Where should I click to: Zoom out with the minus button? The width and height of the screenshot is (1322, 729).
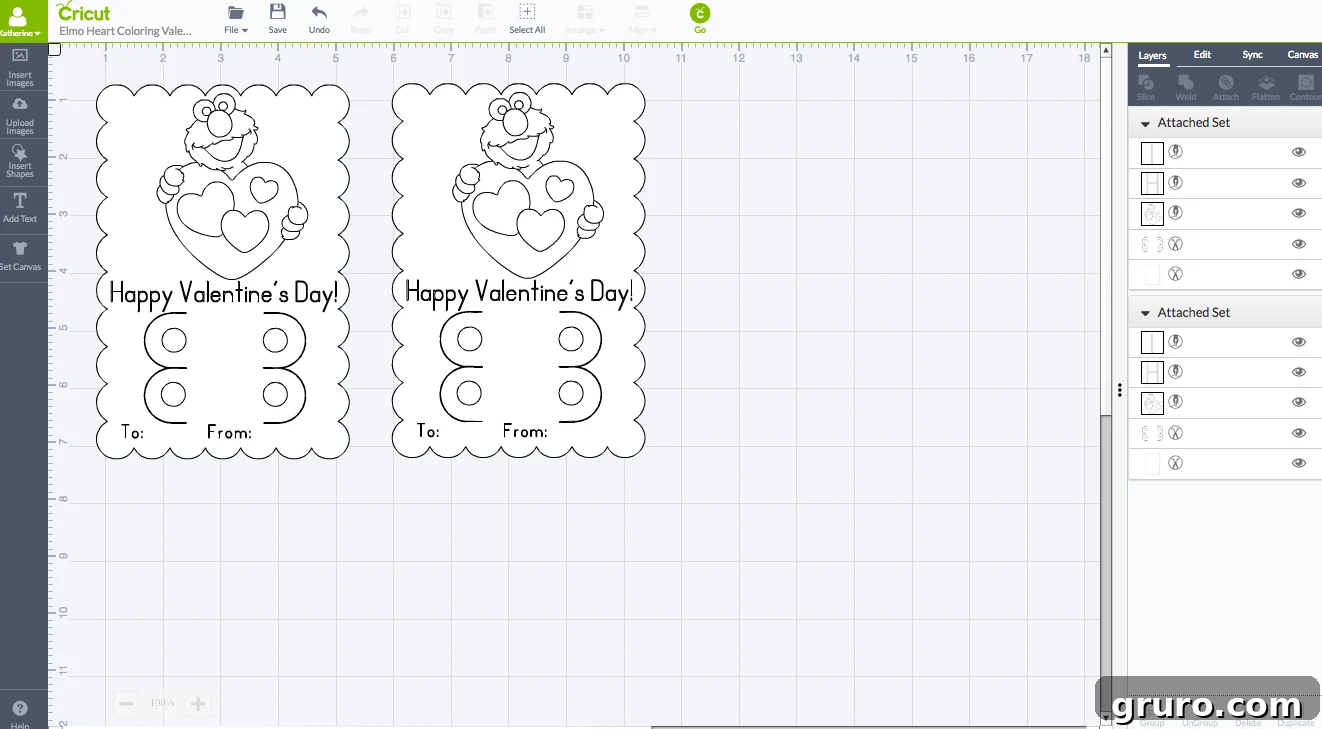126,704
